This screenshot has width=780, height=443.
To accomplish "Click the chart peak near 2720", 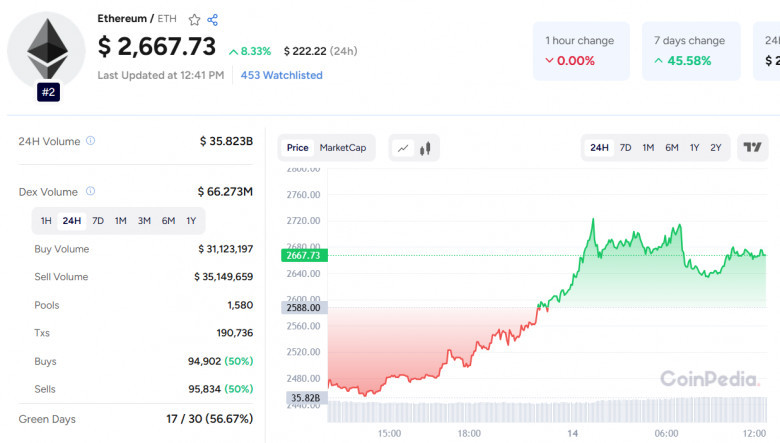I will point(593,219).
